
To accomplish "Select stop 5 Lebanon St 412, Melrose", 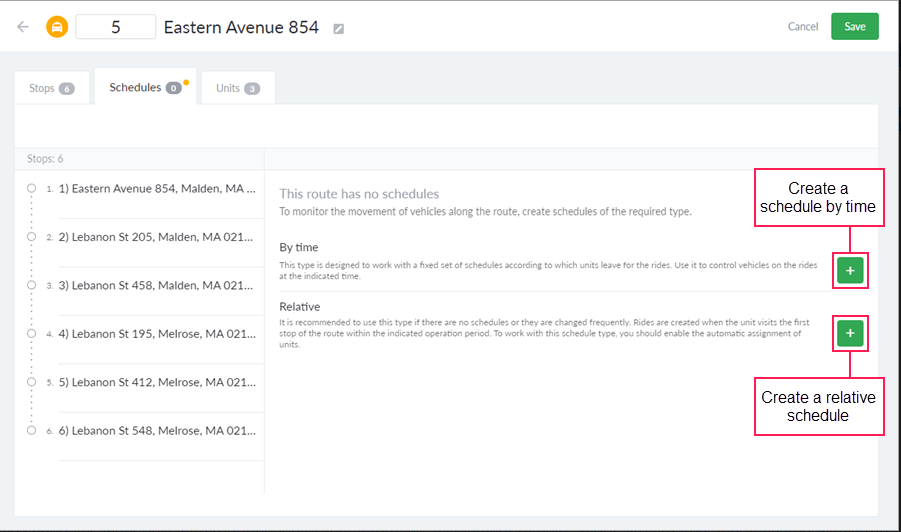I will 157,382.
